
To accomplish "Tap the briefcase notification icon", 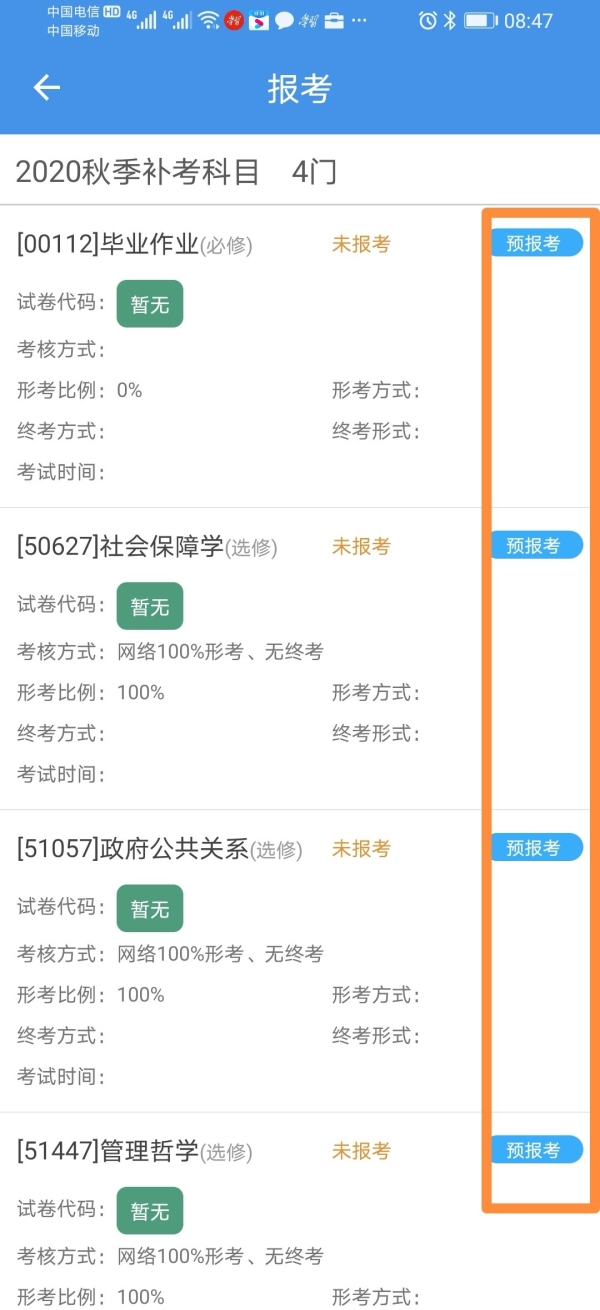I will 334,20.
